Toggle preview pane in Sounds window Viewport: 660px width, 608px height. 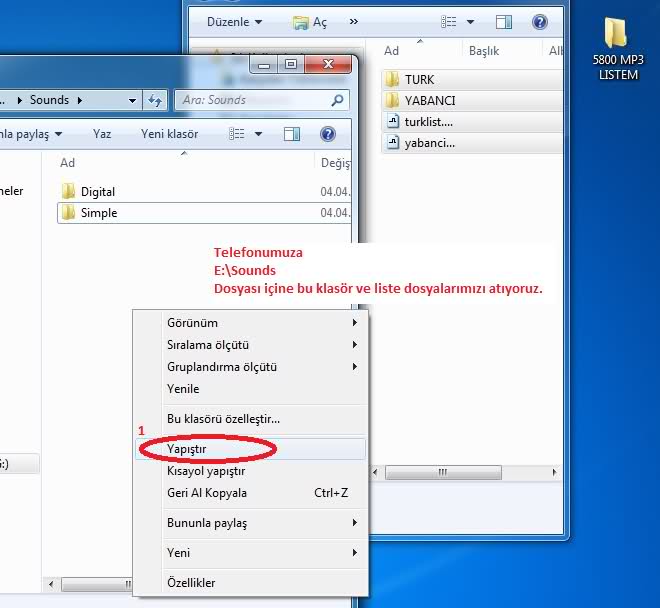pyautogui.click(x=292, y=134)
